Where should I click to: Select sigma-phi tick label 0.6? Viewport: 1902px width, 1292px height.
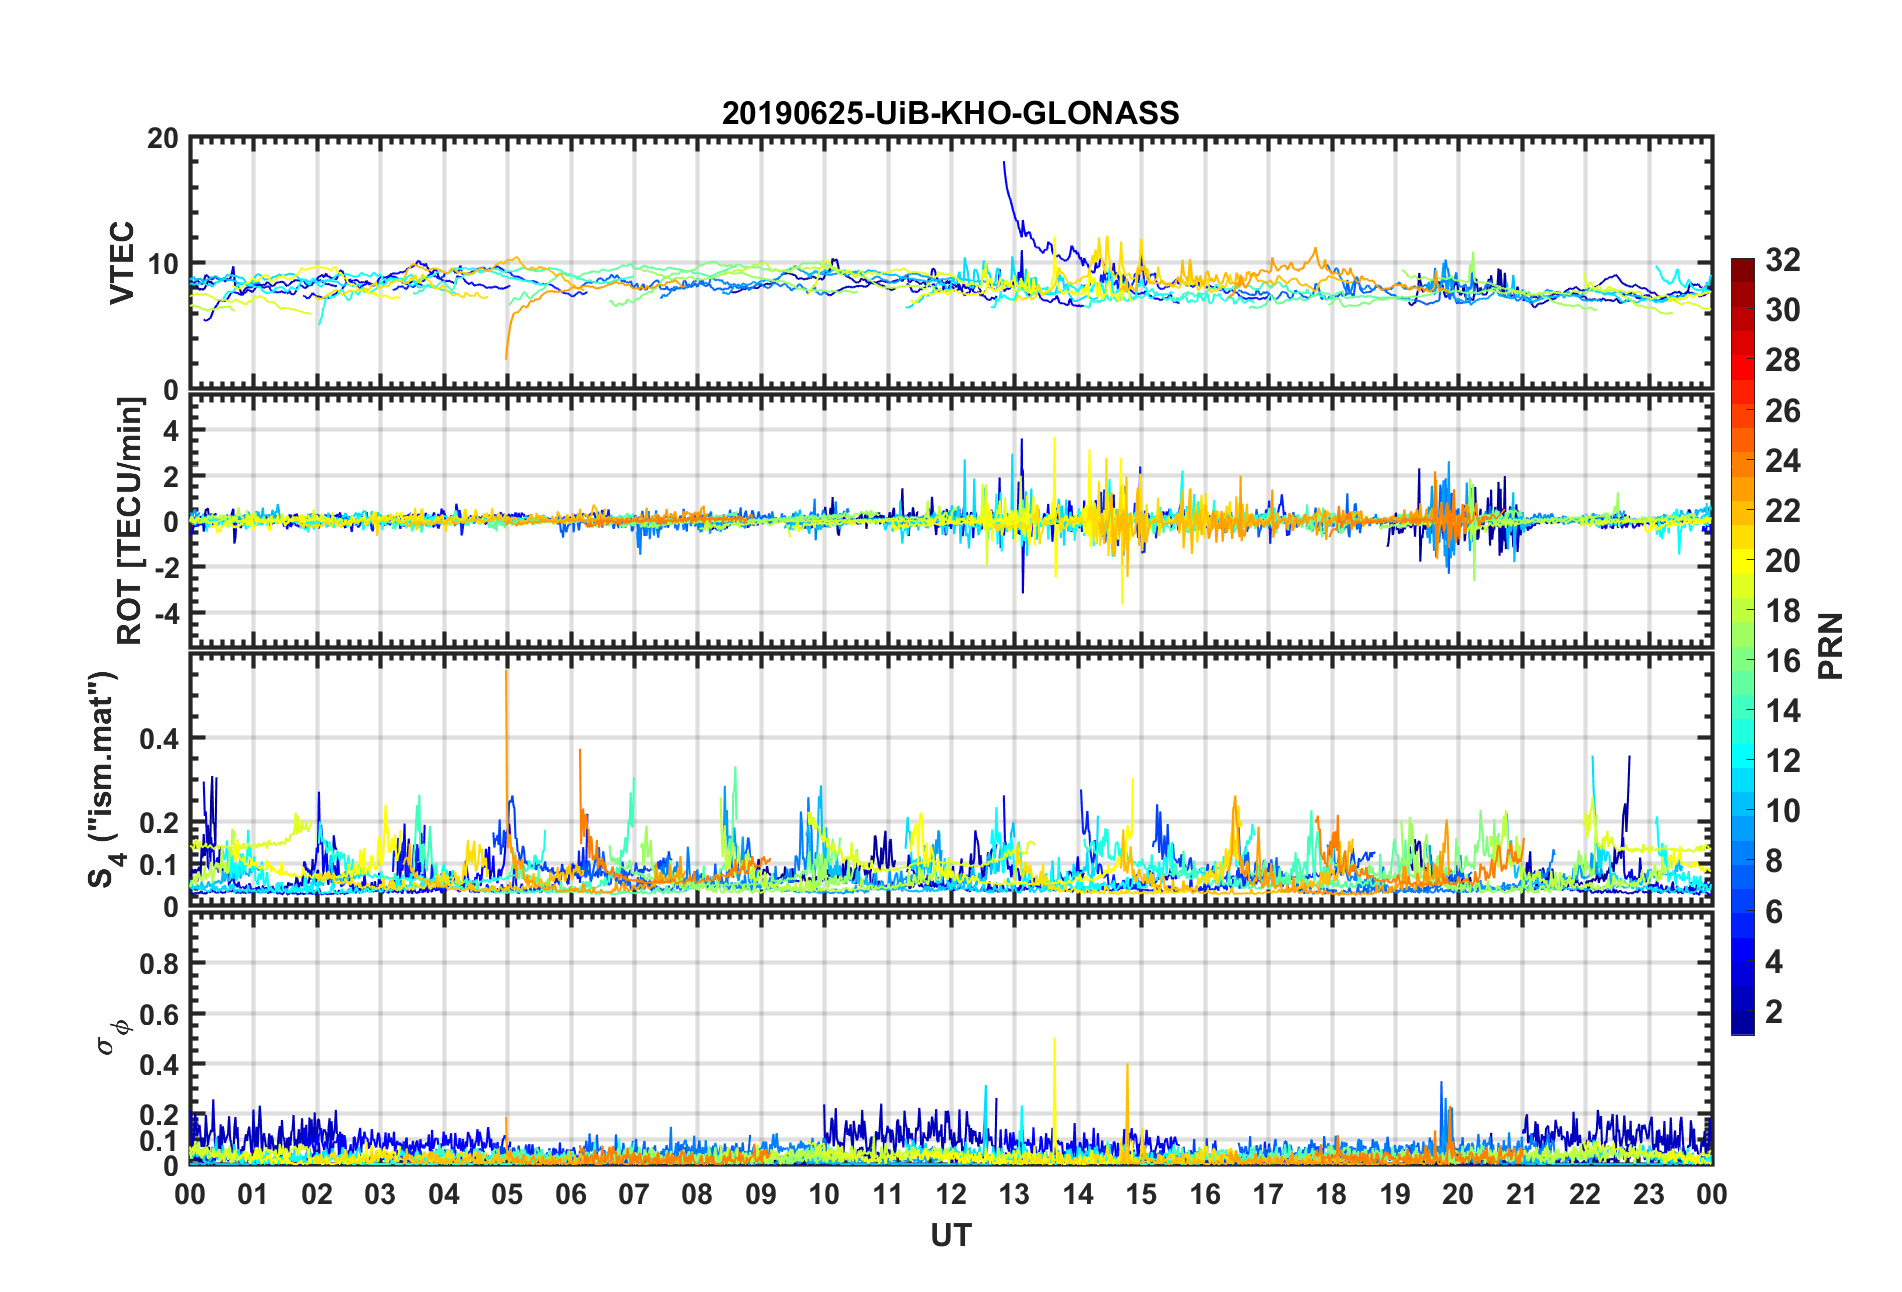(x=159, y=1014)
